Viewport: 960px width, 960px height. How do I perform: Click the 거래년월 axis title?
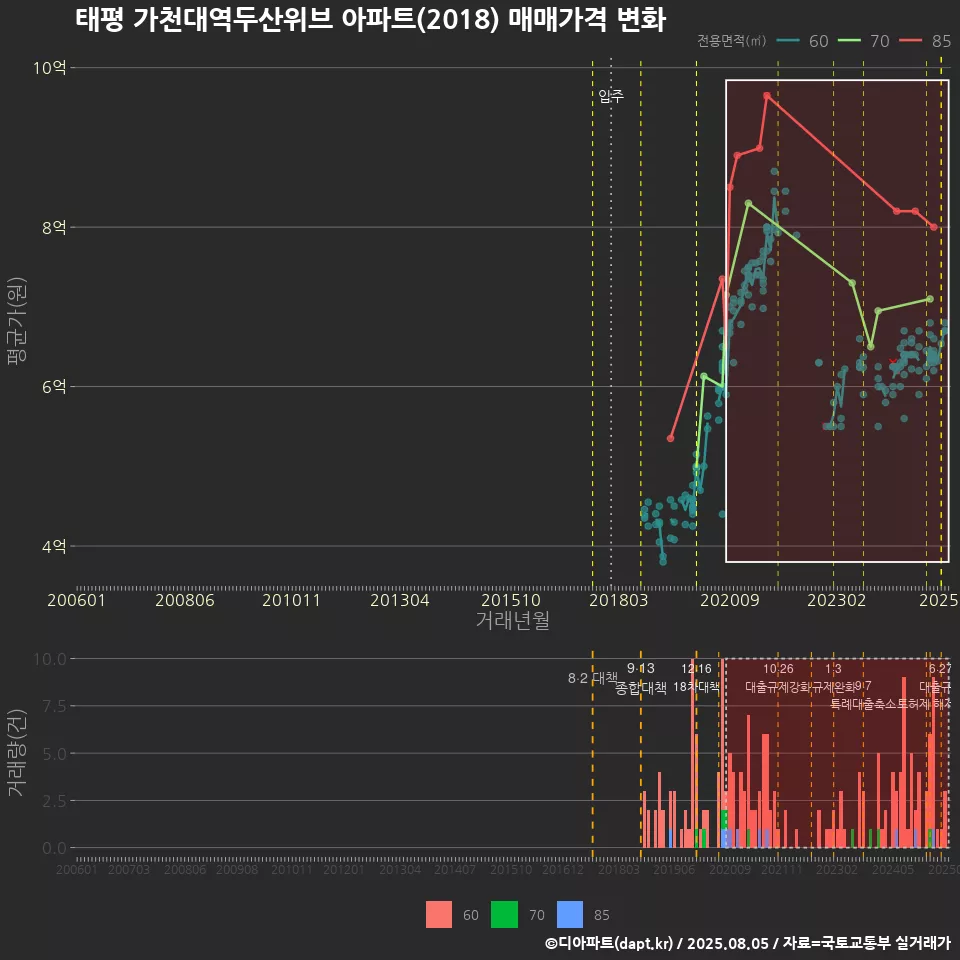point(512,620)
